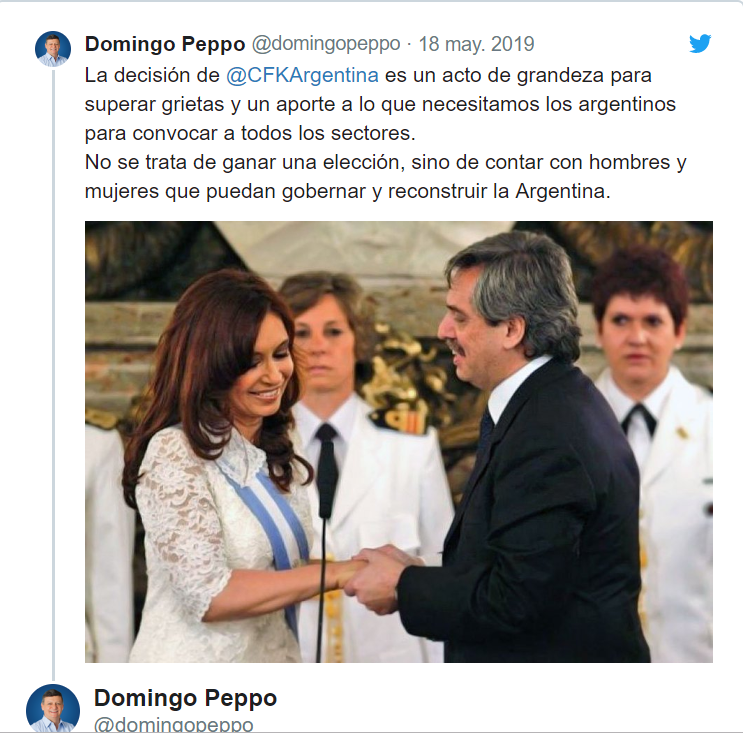Open the larger profile avatar below the photo
Screen dimensions: 743x736
click(53, 709)
